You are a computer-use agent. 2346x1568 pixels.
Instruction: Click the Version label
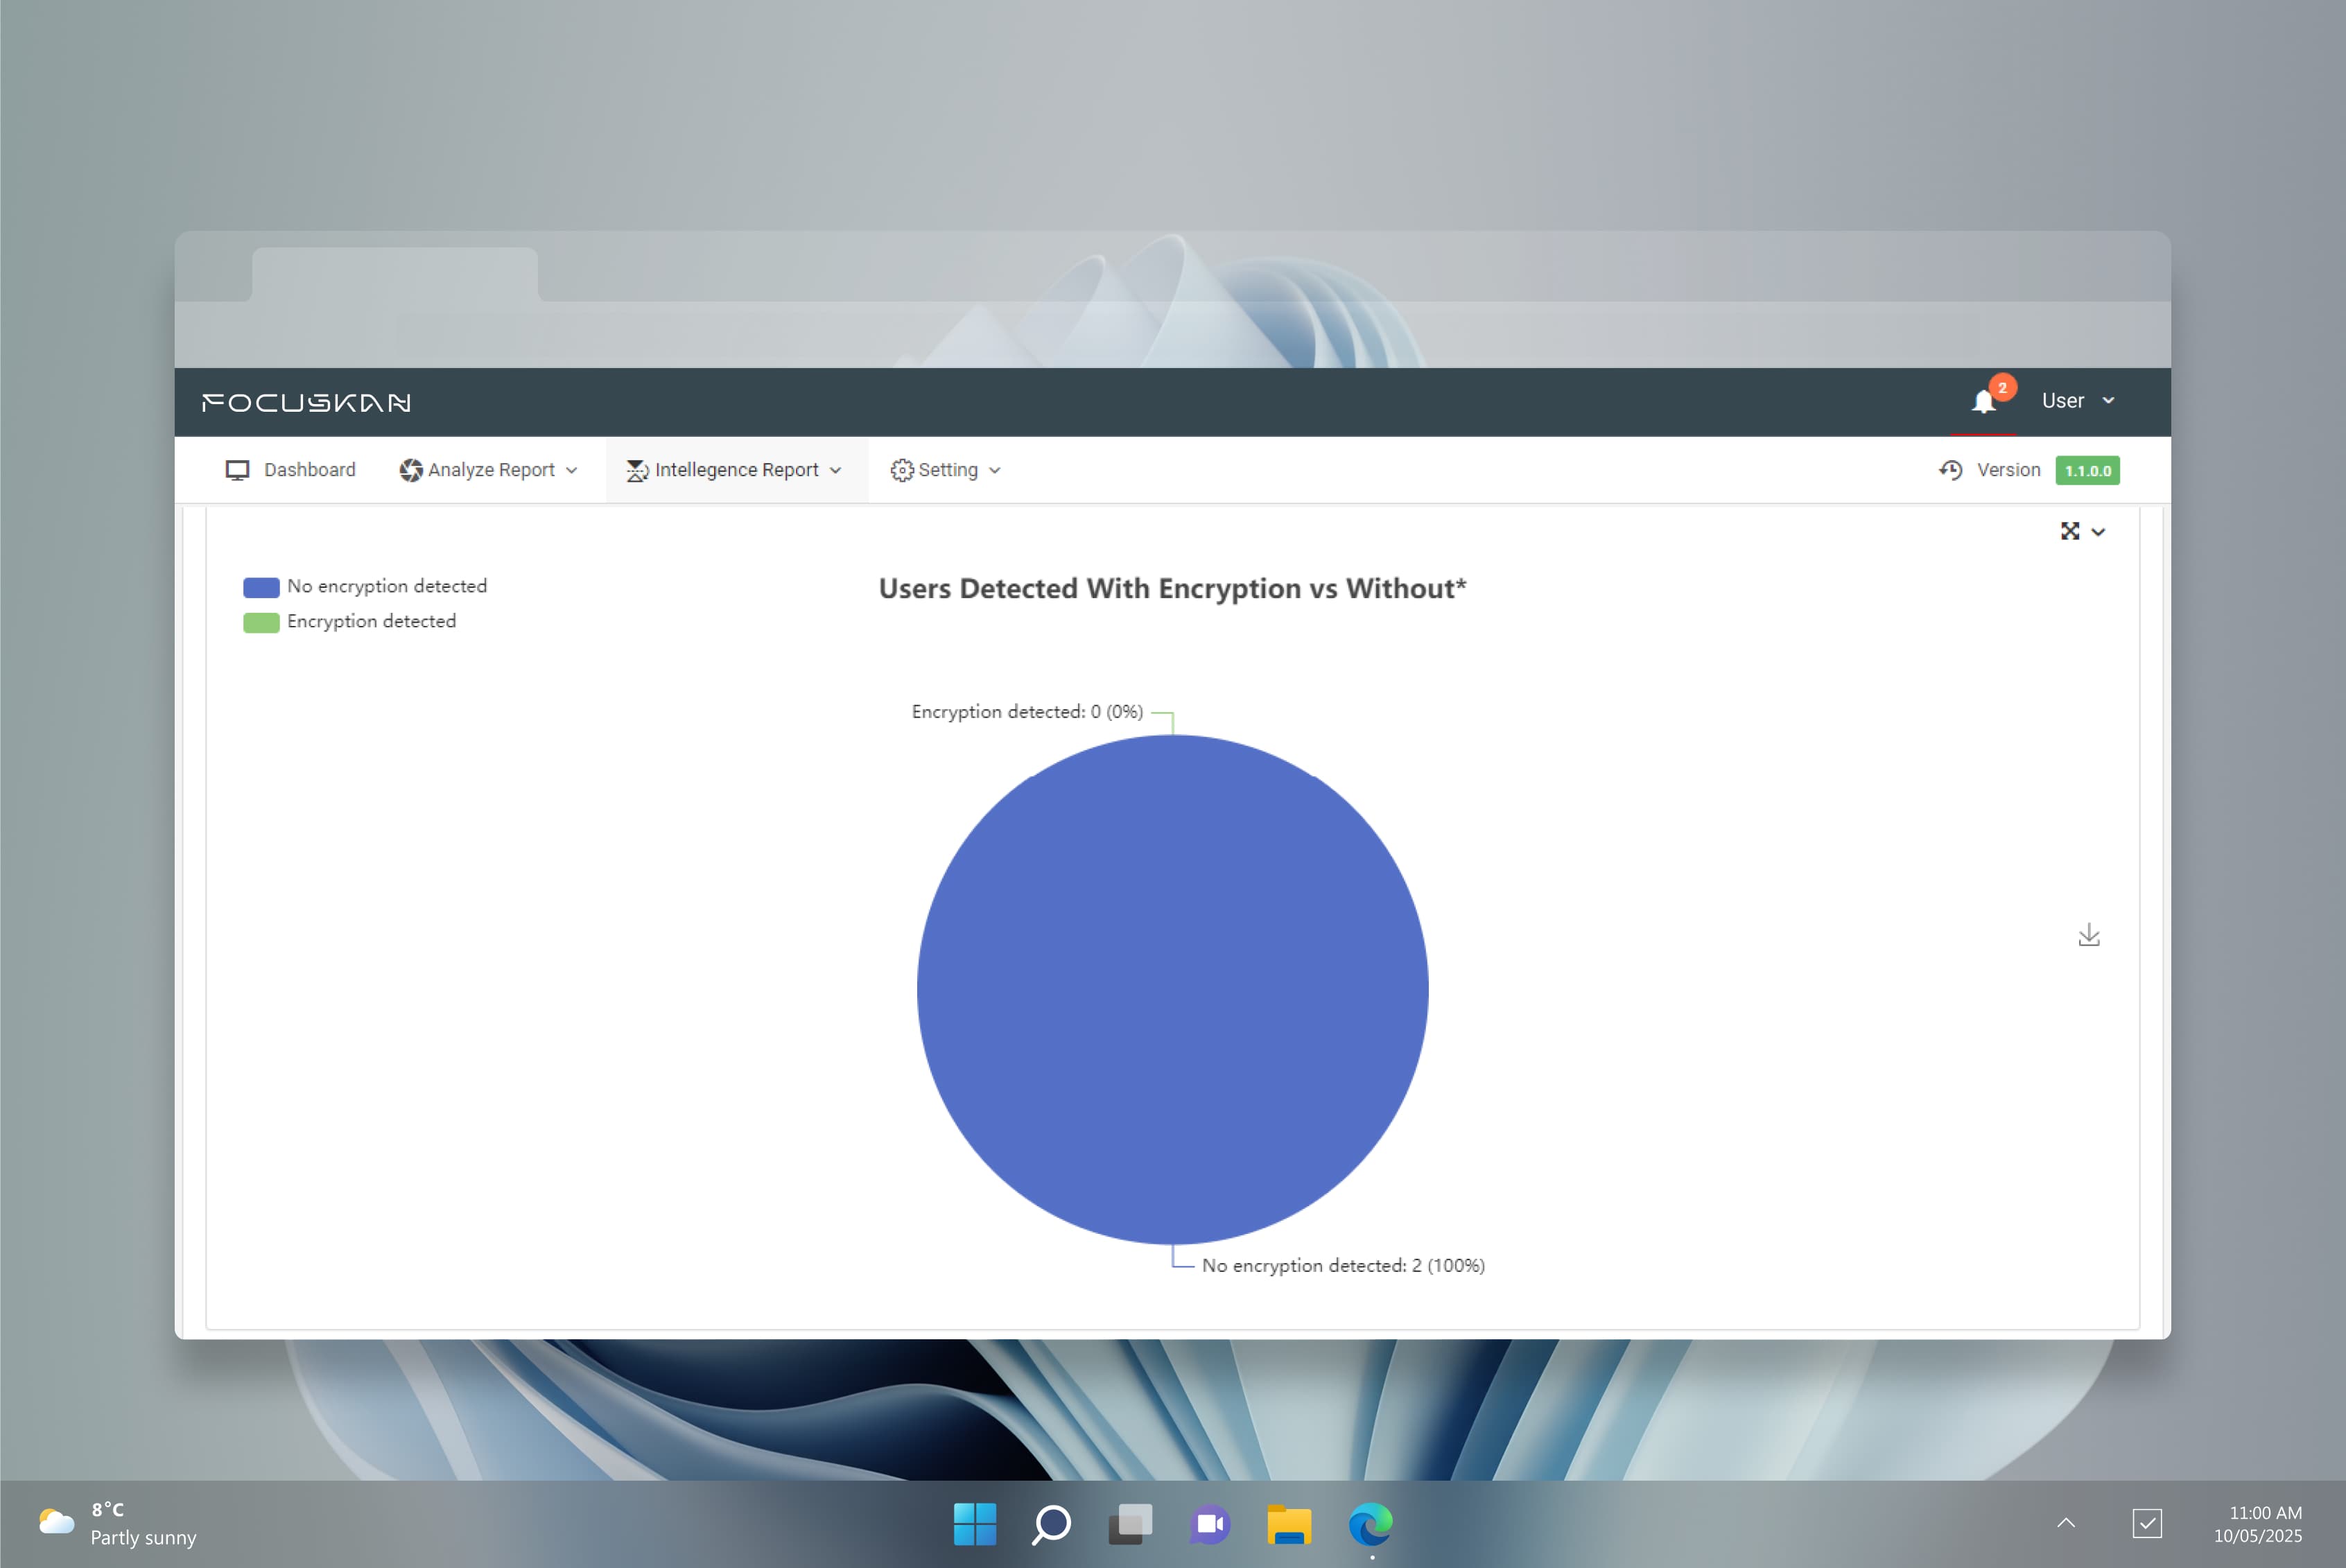click(2008, 470)
